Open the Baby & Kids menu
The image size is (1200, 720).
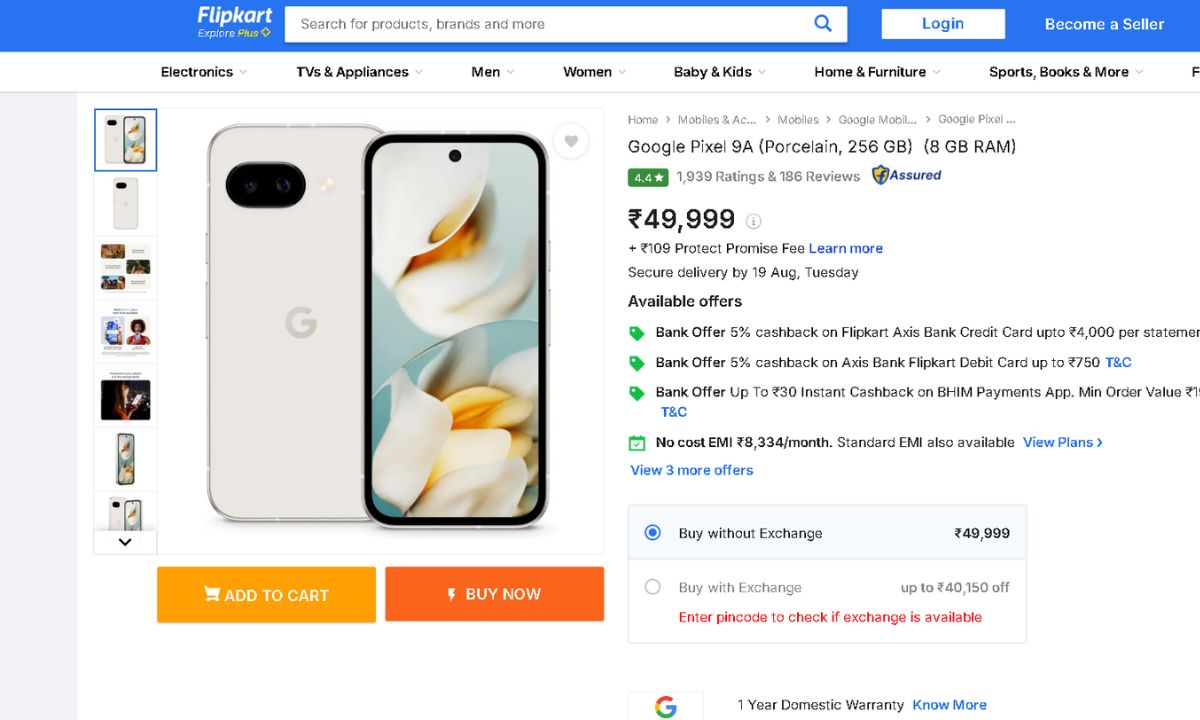tap(719, 72)
